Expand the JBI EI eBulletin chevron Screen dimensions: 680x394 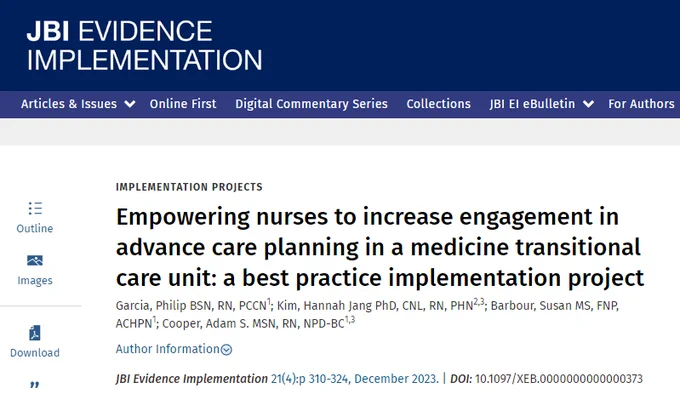coord(588,104)
